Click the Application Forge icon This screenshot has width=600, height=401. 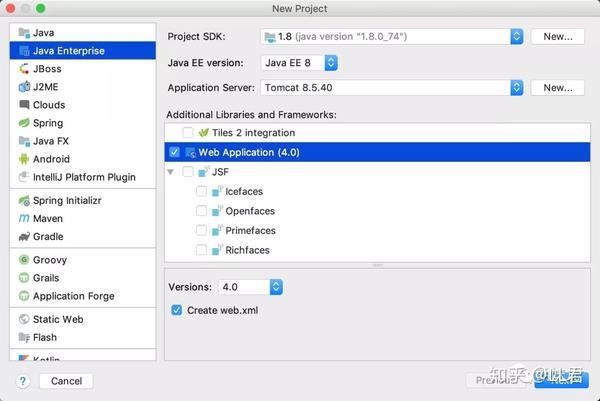pyautogui.click(x=24, y=296)
